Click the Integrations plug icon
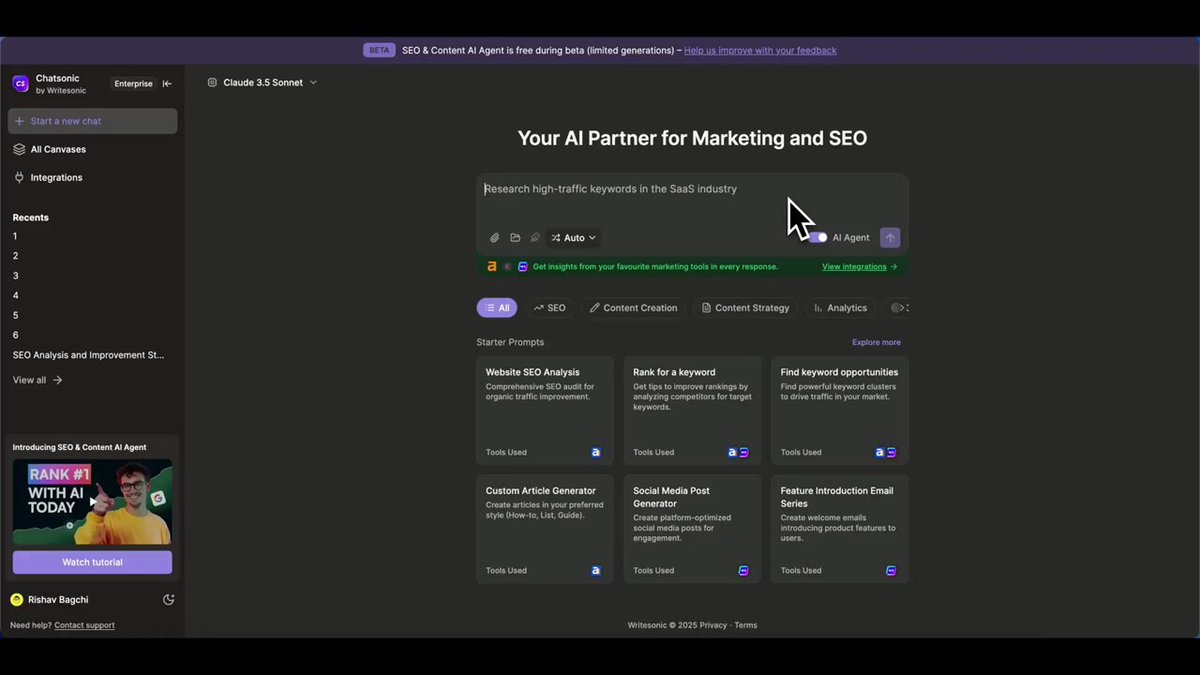Screen dimensions: 1200x675 point(19,177)
